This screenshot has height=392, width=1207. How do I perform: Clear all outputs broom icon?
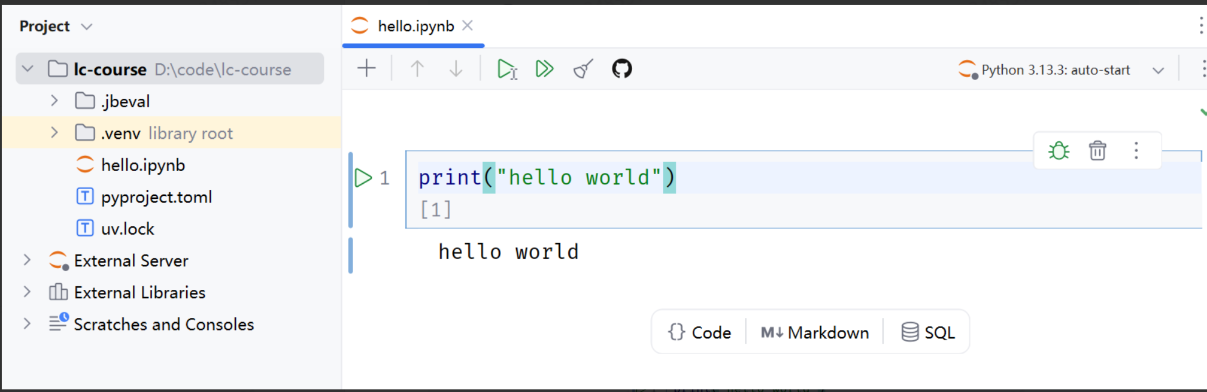tap(583, 69)
